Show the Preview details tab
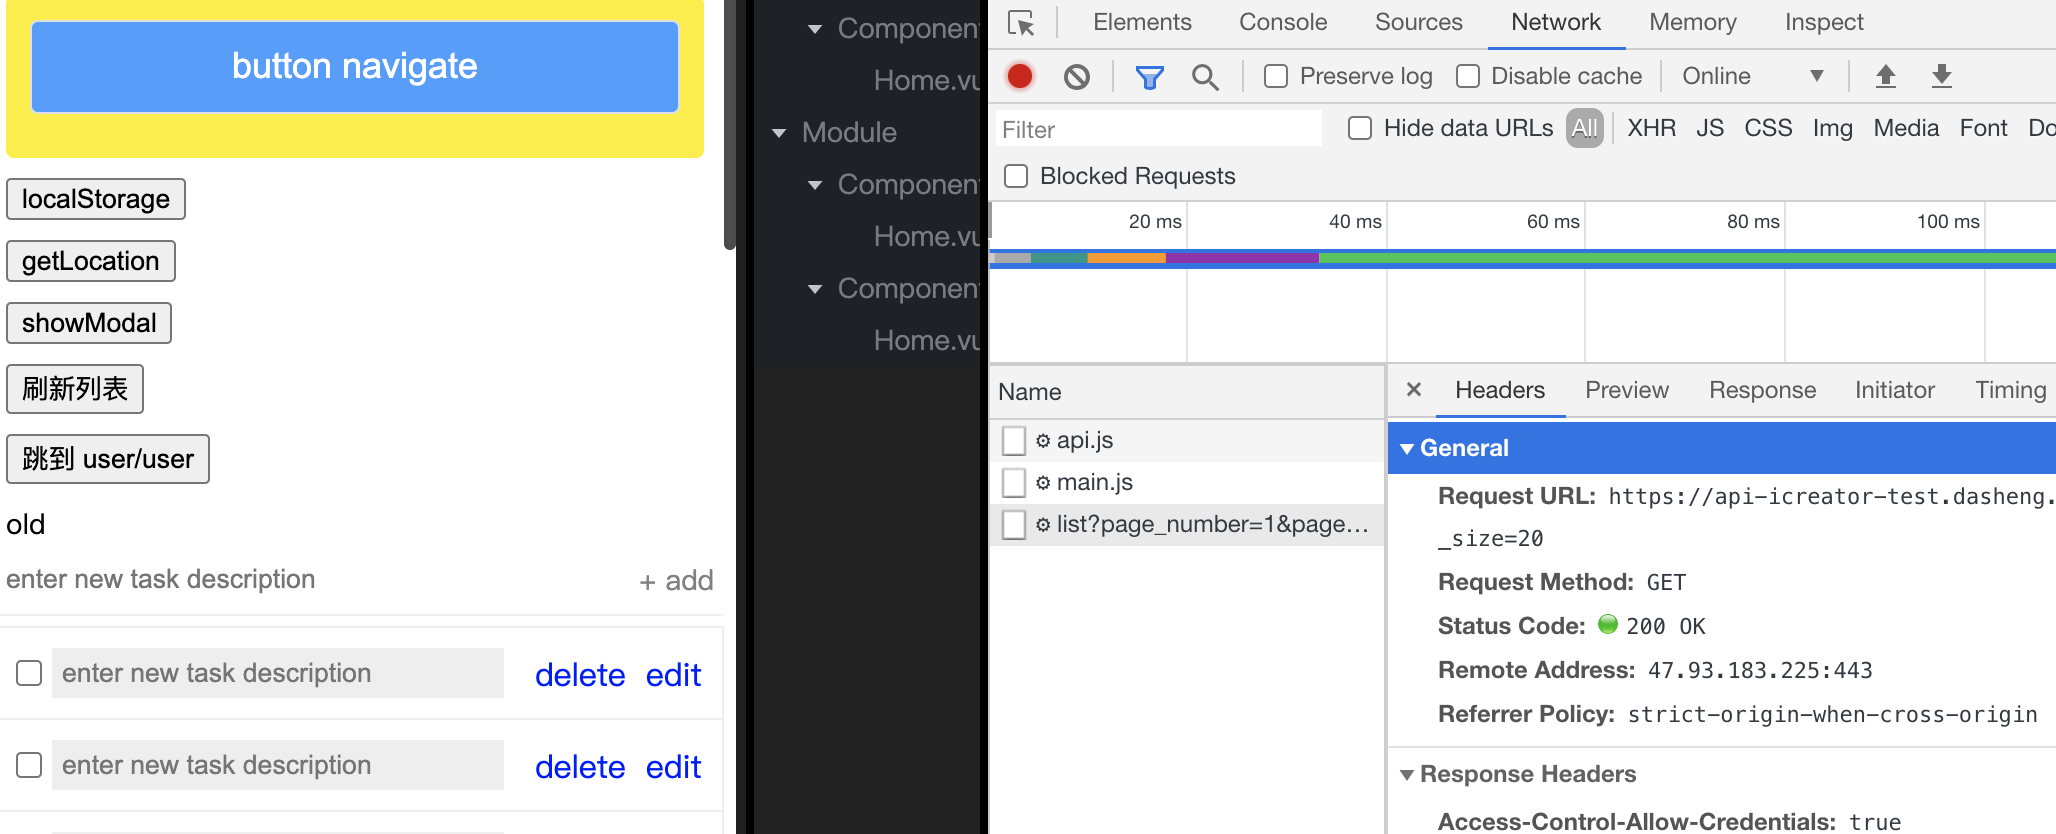Viewport: 2056px width, 834px height. pyautogui.click(x=1627, y=390)
